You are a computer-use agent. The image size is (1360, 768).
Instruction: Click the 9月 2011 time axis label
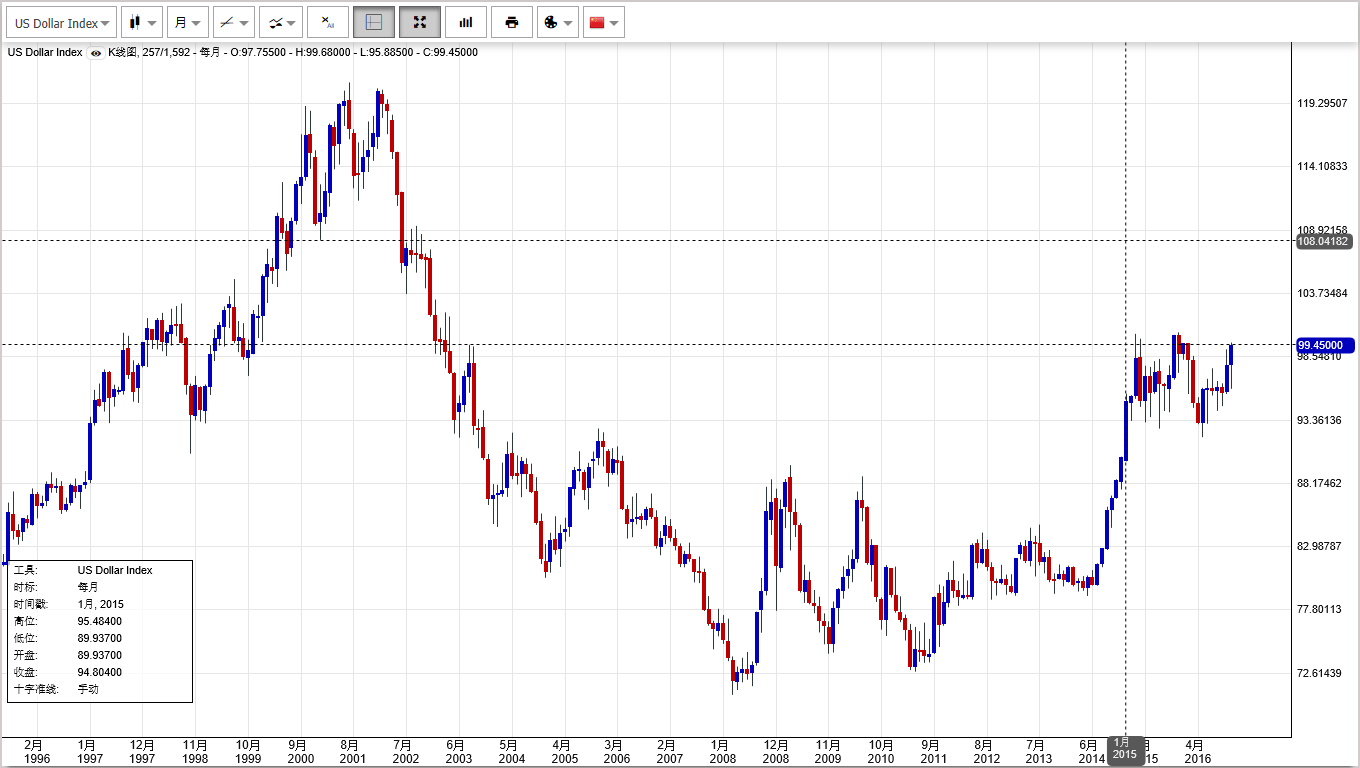pyautogui.click(x=932, y=751)
